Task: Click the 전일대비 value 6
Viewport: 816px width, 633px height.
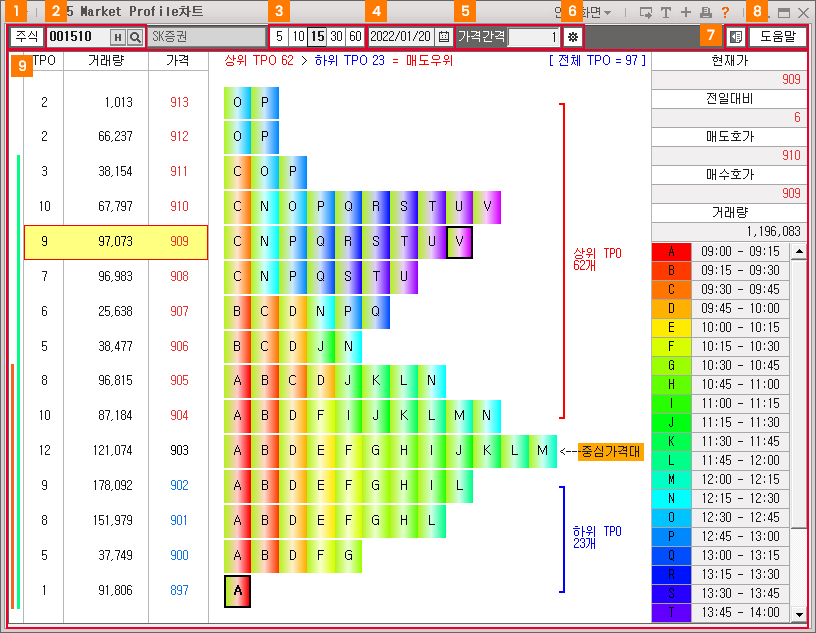Action: [x=797, y=118]
